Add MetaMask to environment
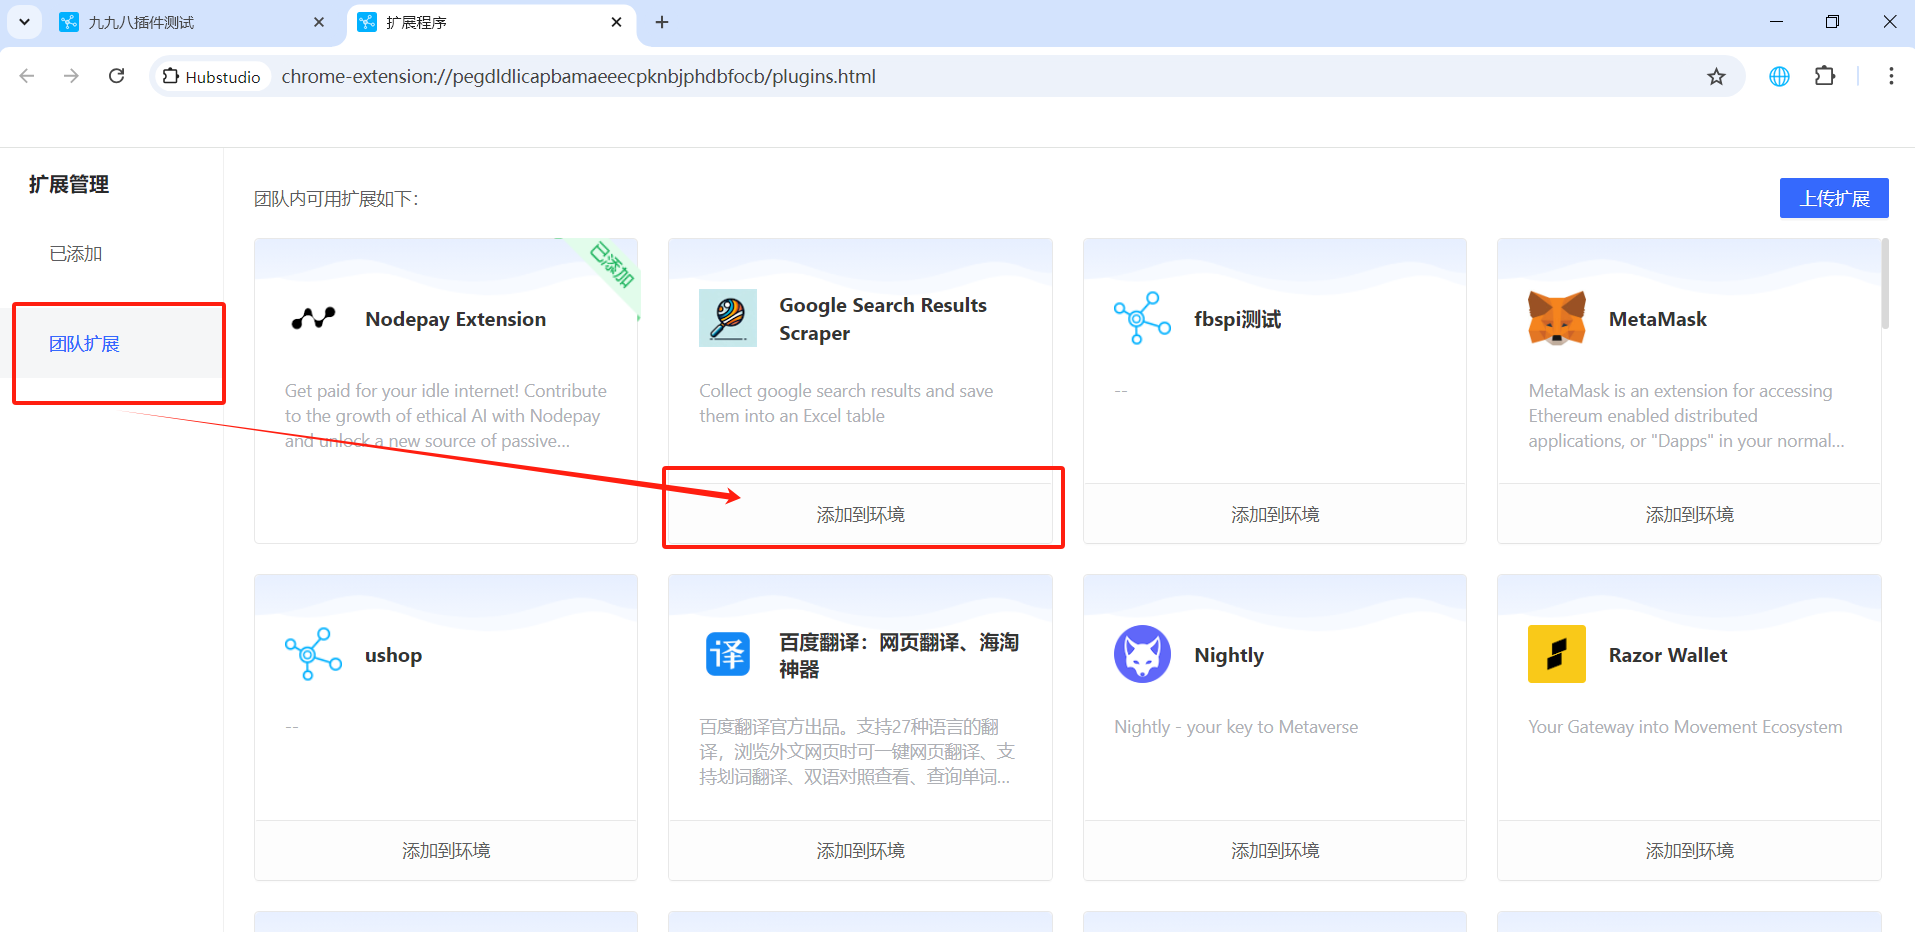 (x=1689, y=514)
